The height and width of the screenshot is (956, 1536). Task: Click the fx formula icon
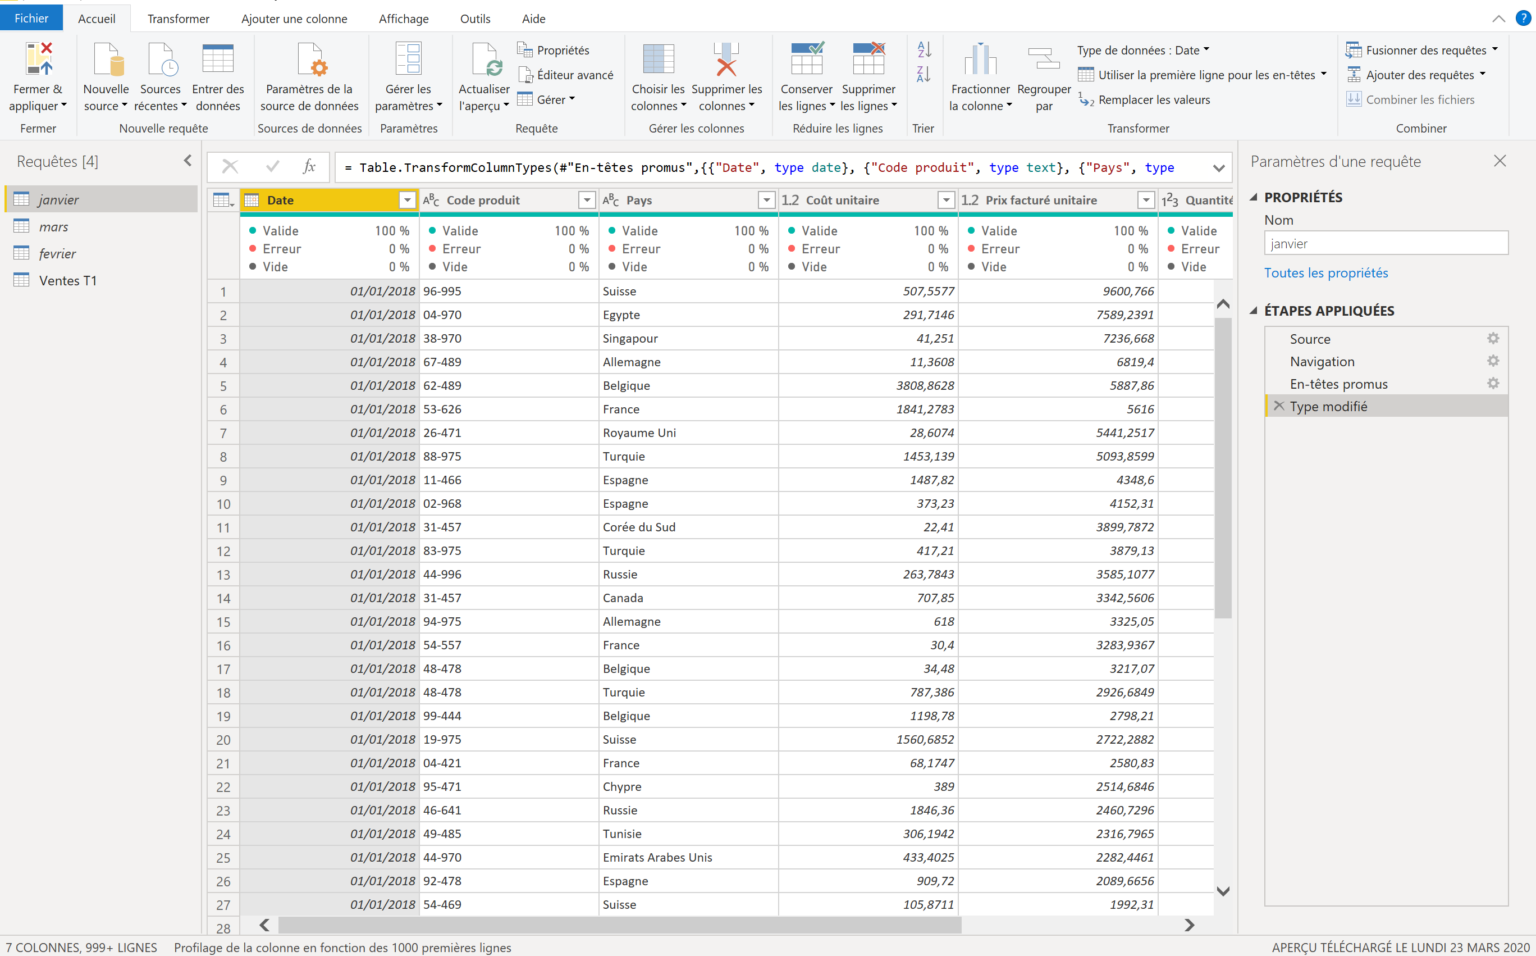coord(310,167)
